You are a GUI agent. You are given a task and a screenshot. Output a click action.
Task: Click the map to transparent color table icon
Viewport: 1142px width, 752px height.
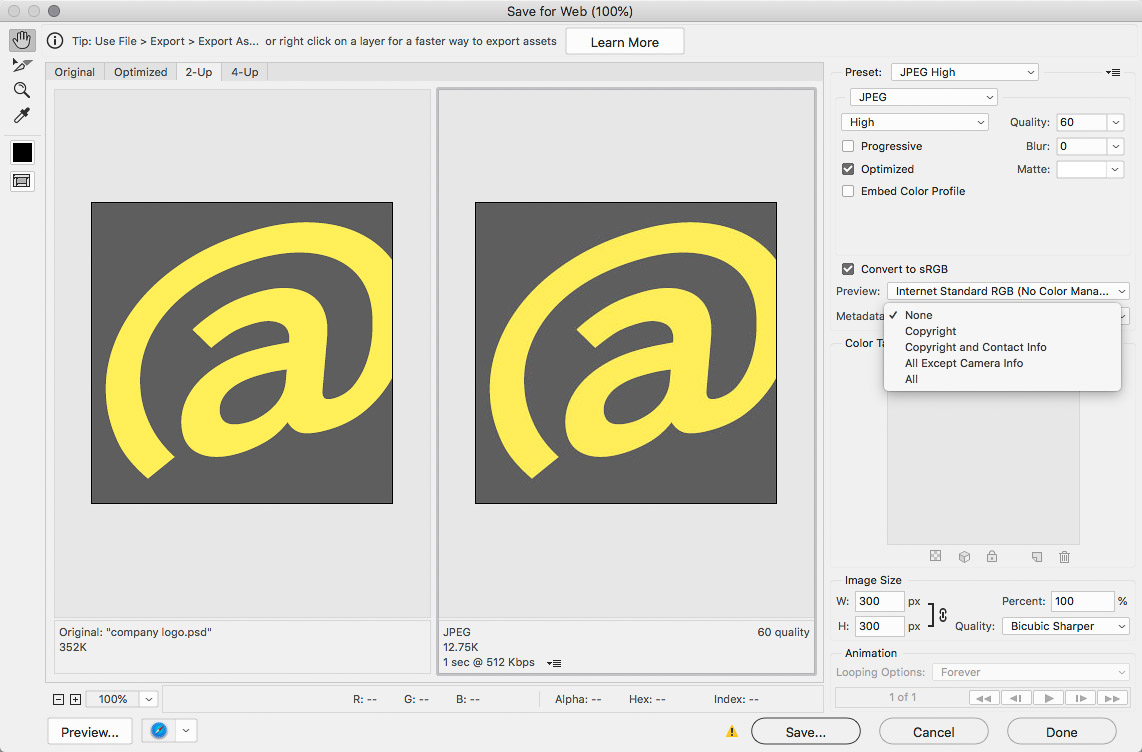tap(936, 556)
